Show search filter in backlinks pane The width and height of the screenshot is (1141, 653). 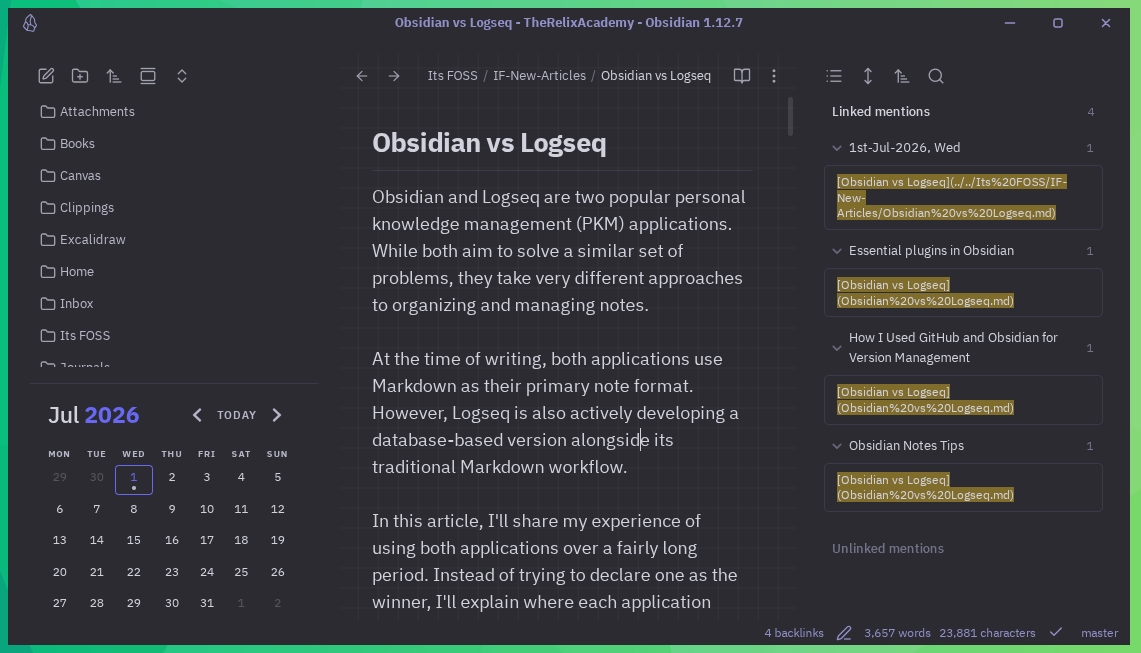pyautogui.click(x=936, y=76)
